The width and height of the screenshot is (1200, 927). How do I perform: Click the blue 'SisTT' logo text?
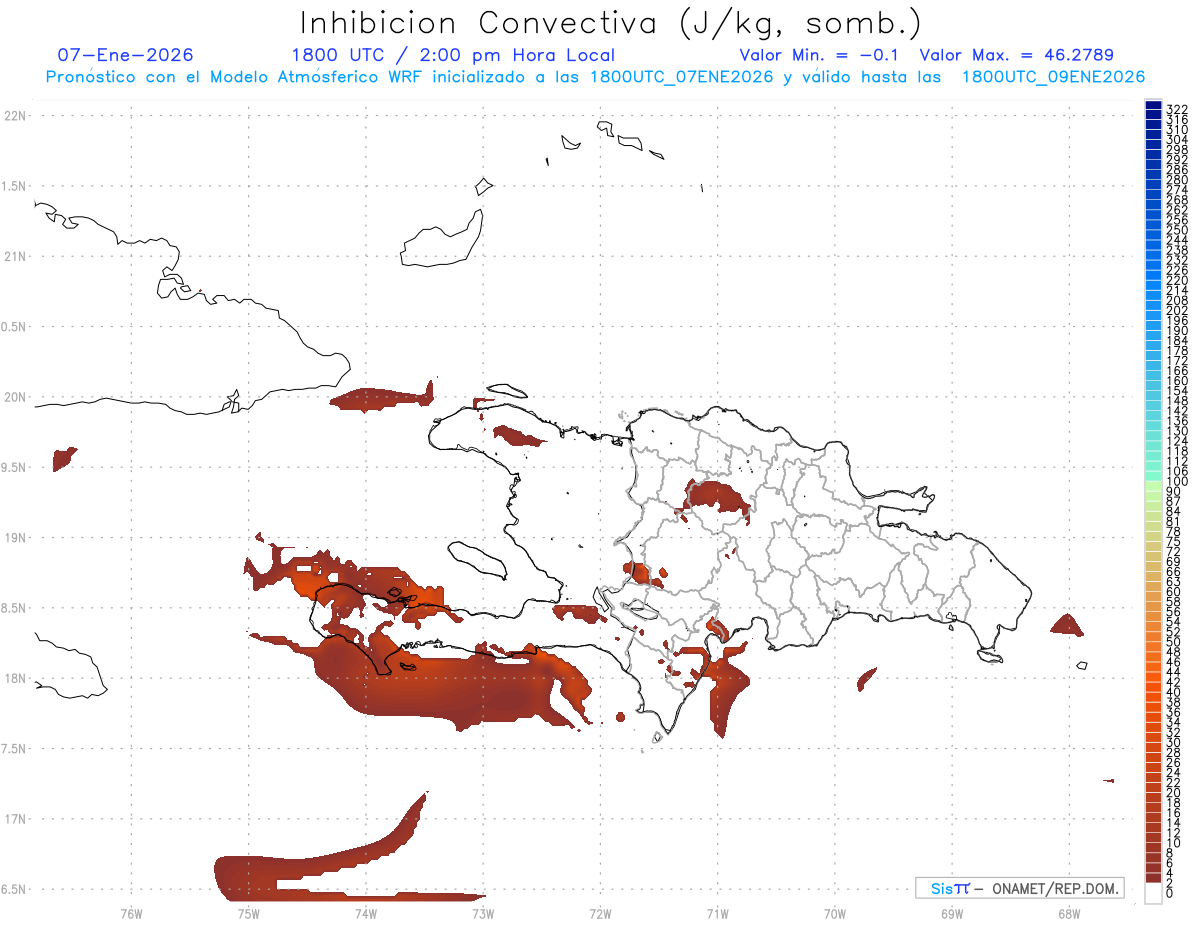[949, 889]
